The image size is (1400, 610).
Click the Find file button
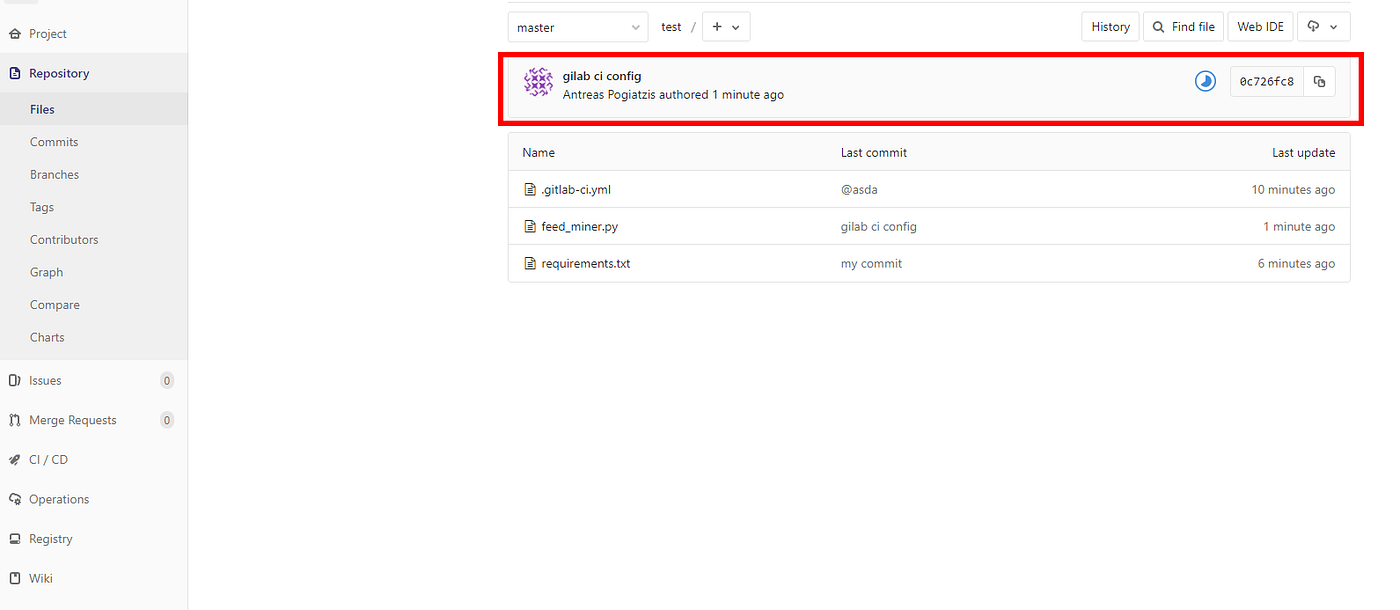tap(1184, 27)
